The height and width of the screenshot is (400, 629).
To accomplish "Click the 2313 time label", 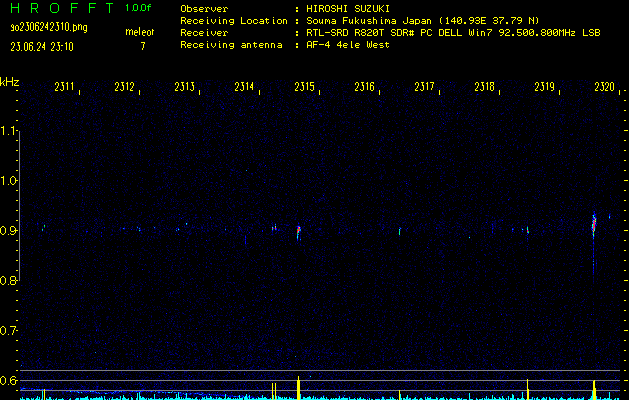I will coord(184,88).
